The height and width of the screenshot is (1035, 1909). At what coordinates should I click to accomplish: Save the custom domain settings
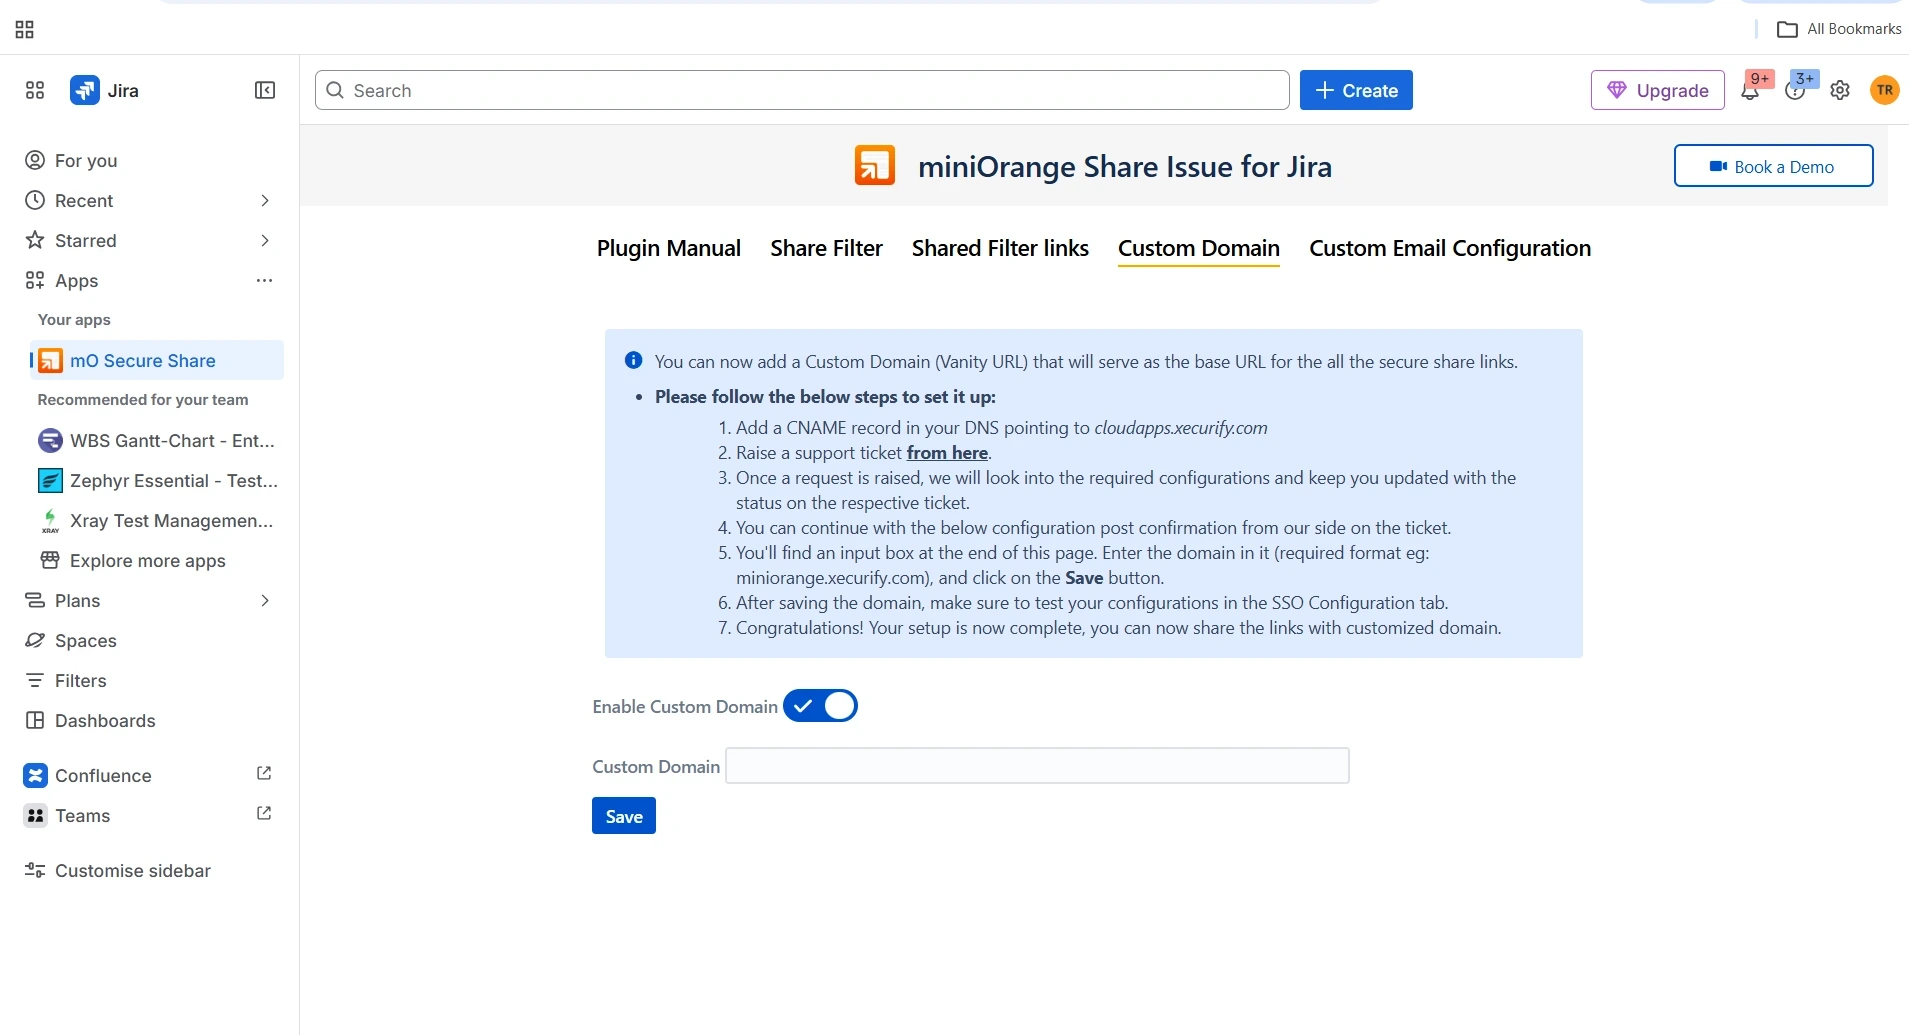click(624, 816)
